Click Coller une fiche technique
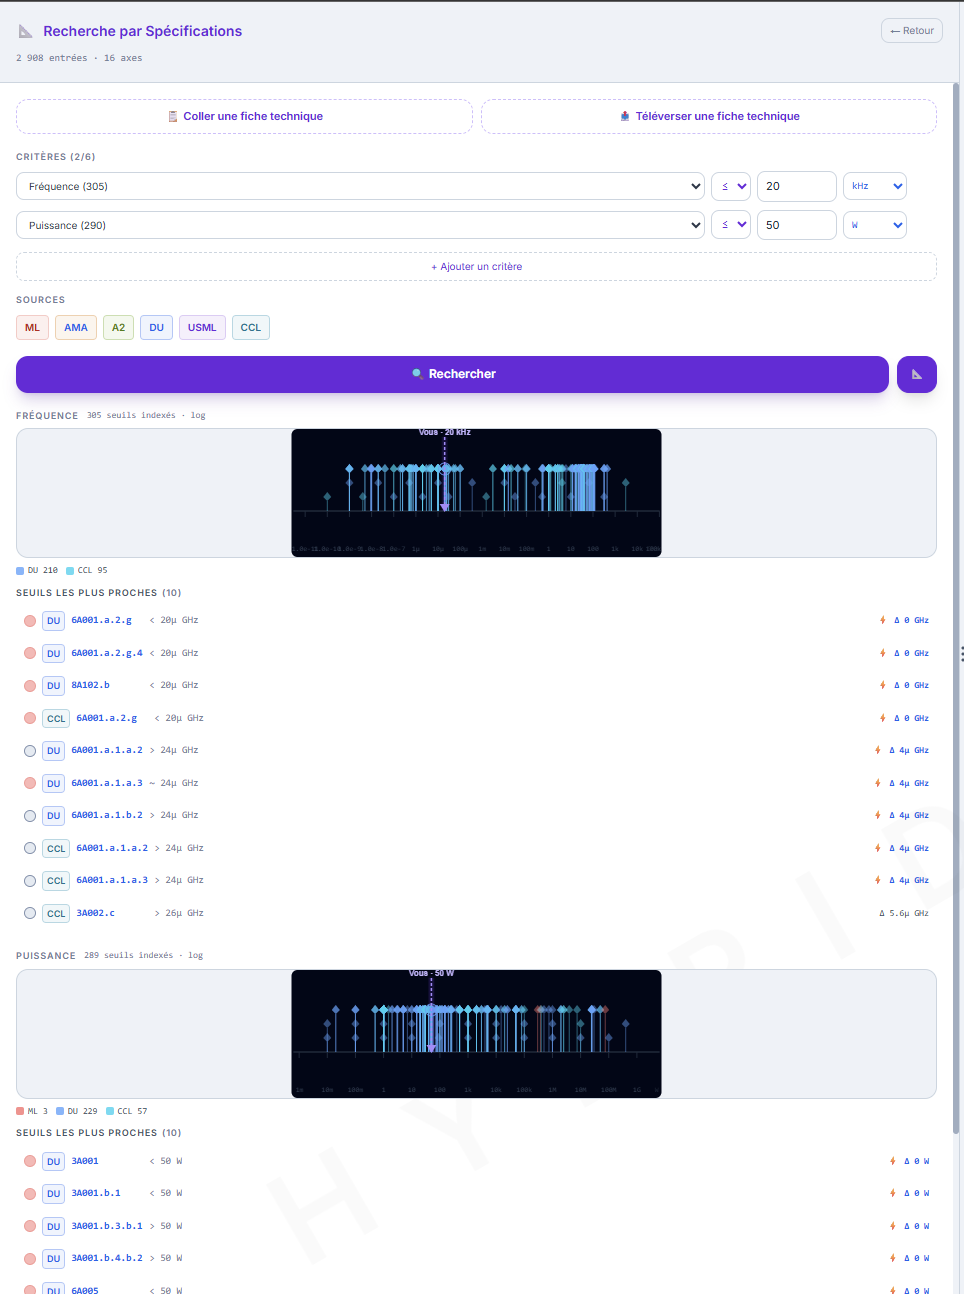Screen dimensions: 964x1294 click(x=244, y=116)
